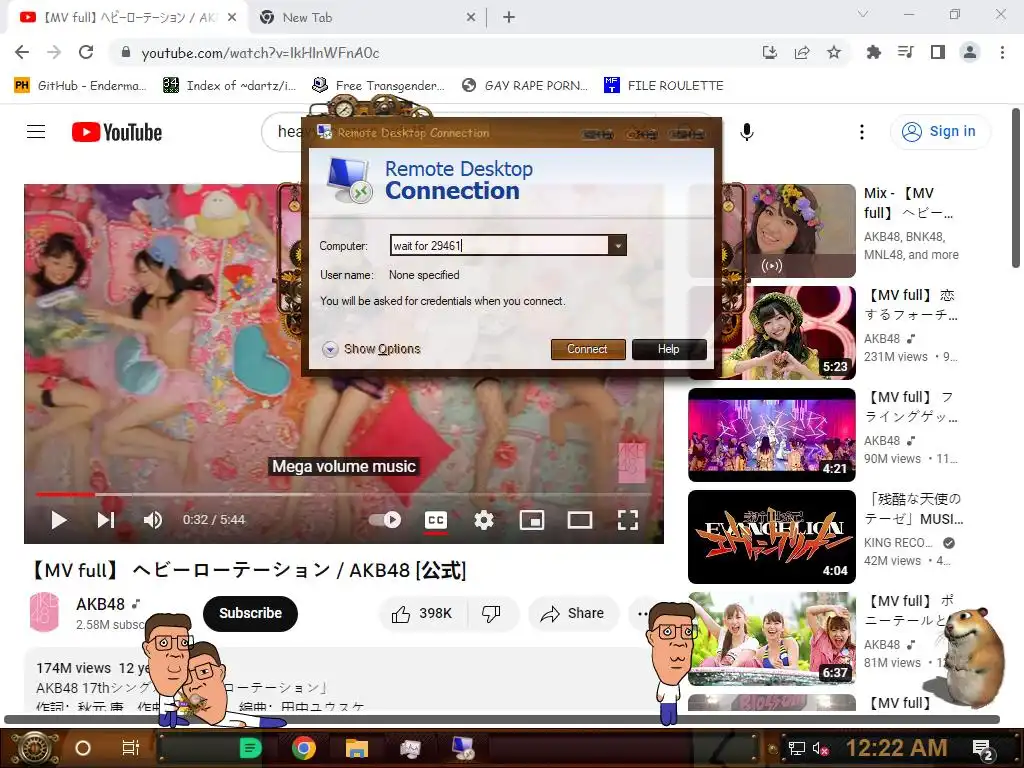The image size is (1024, 768).
Task: Open Task View on the taskbar
Action: [131, 748]
